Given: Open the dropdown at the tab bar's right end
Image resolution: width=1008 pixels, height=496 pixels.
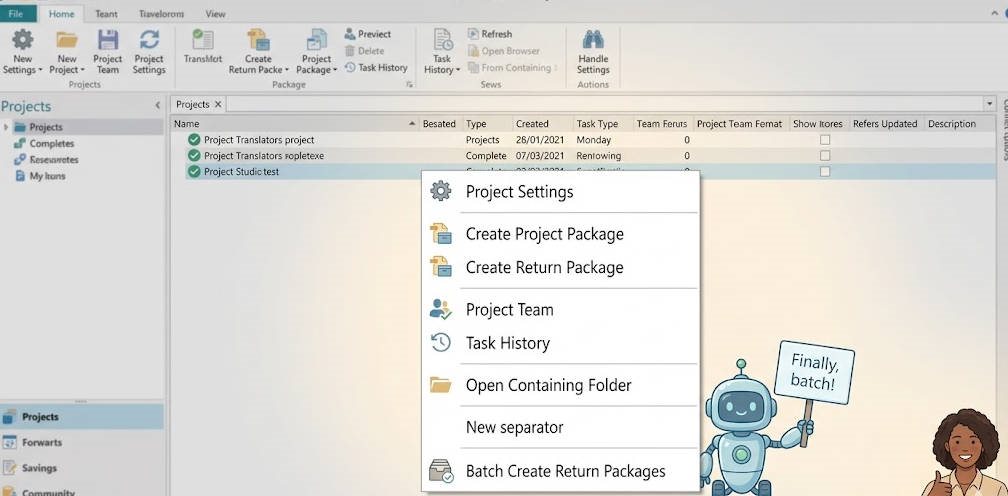Looking at the screenshot, I should 989,103.
